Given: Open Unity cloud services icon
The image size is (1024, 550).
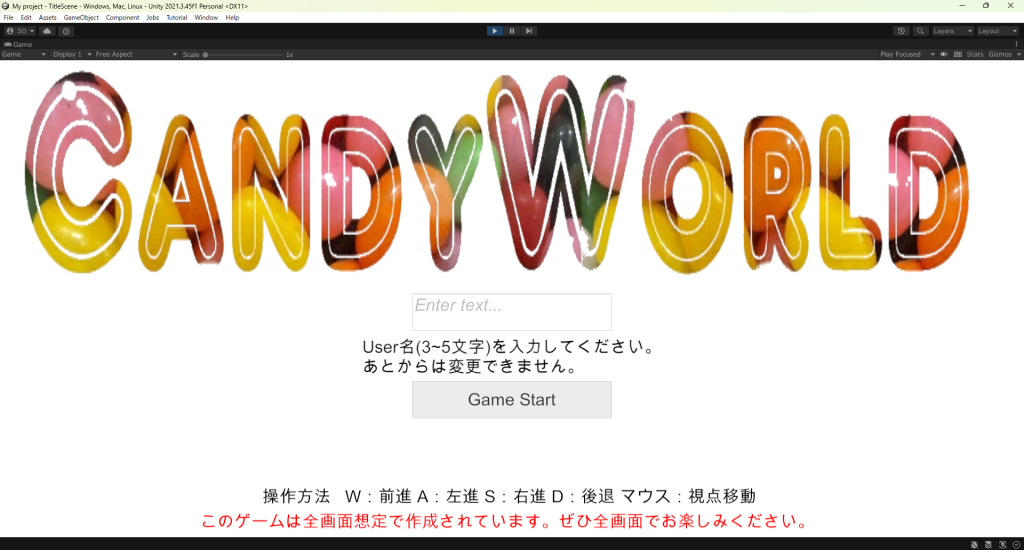Looking at the screenshot, I should [x=47, y=31].
